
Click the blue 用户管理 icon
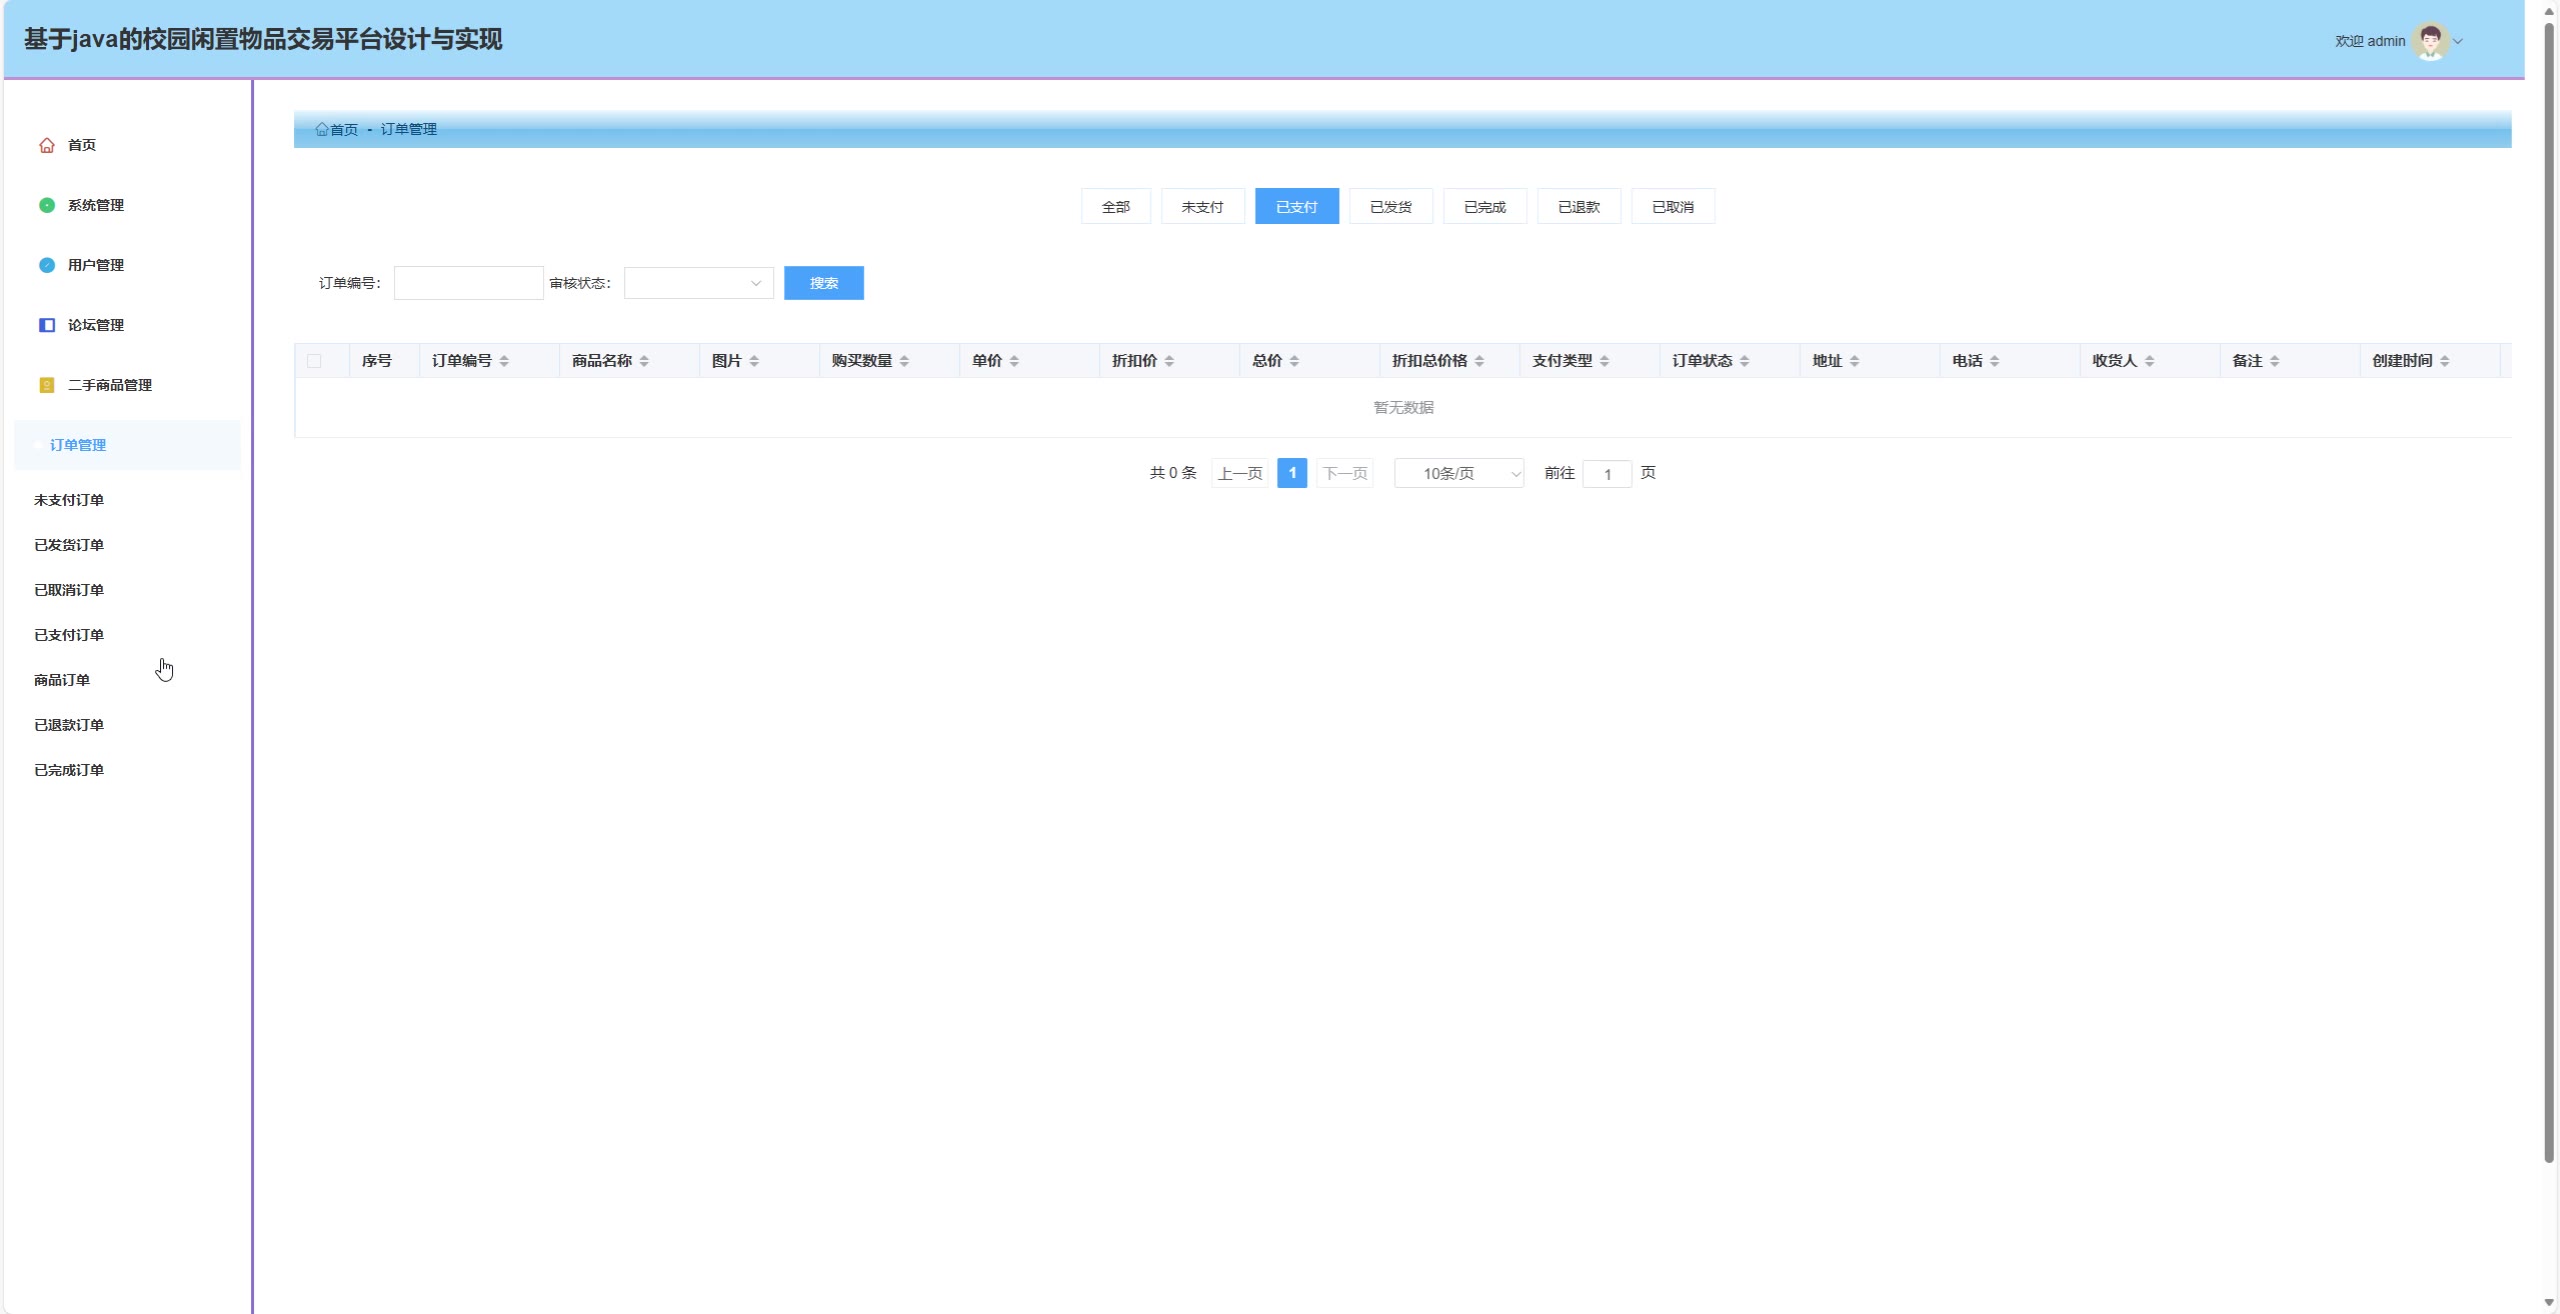point(47,265)
